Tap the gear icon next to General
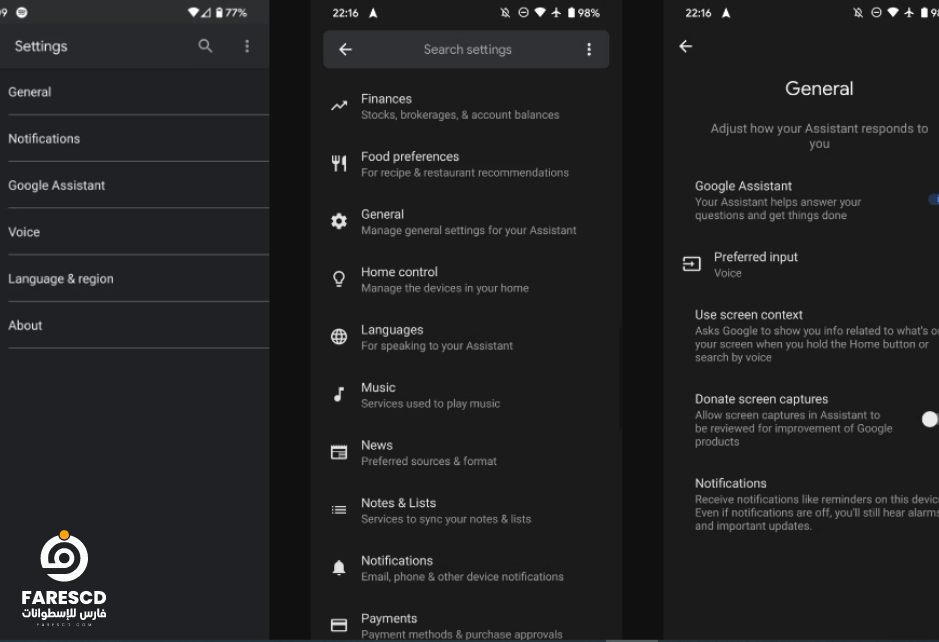 [339, 222]
